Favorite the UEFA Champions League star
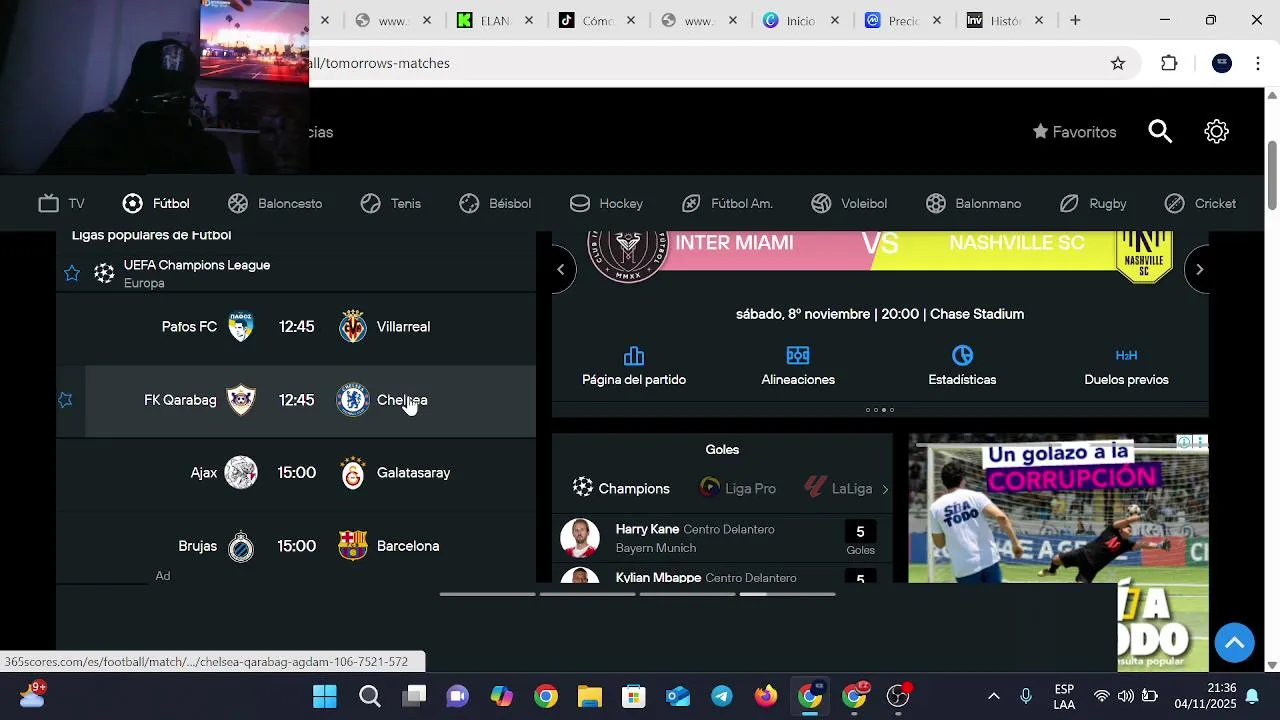Screen dimensions: 1280x720 (72, 273)
